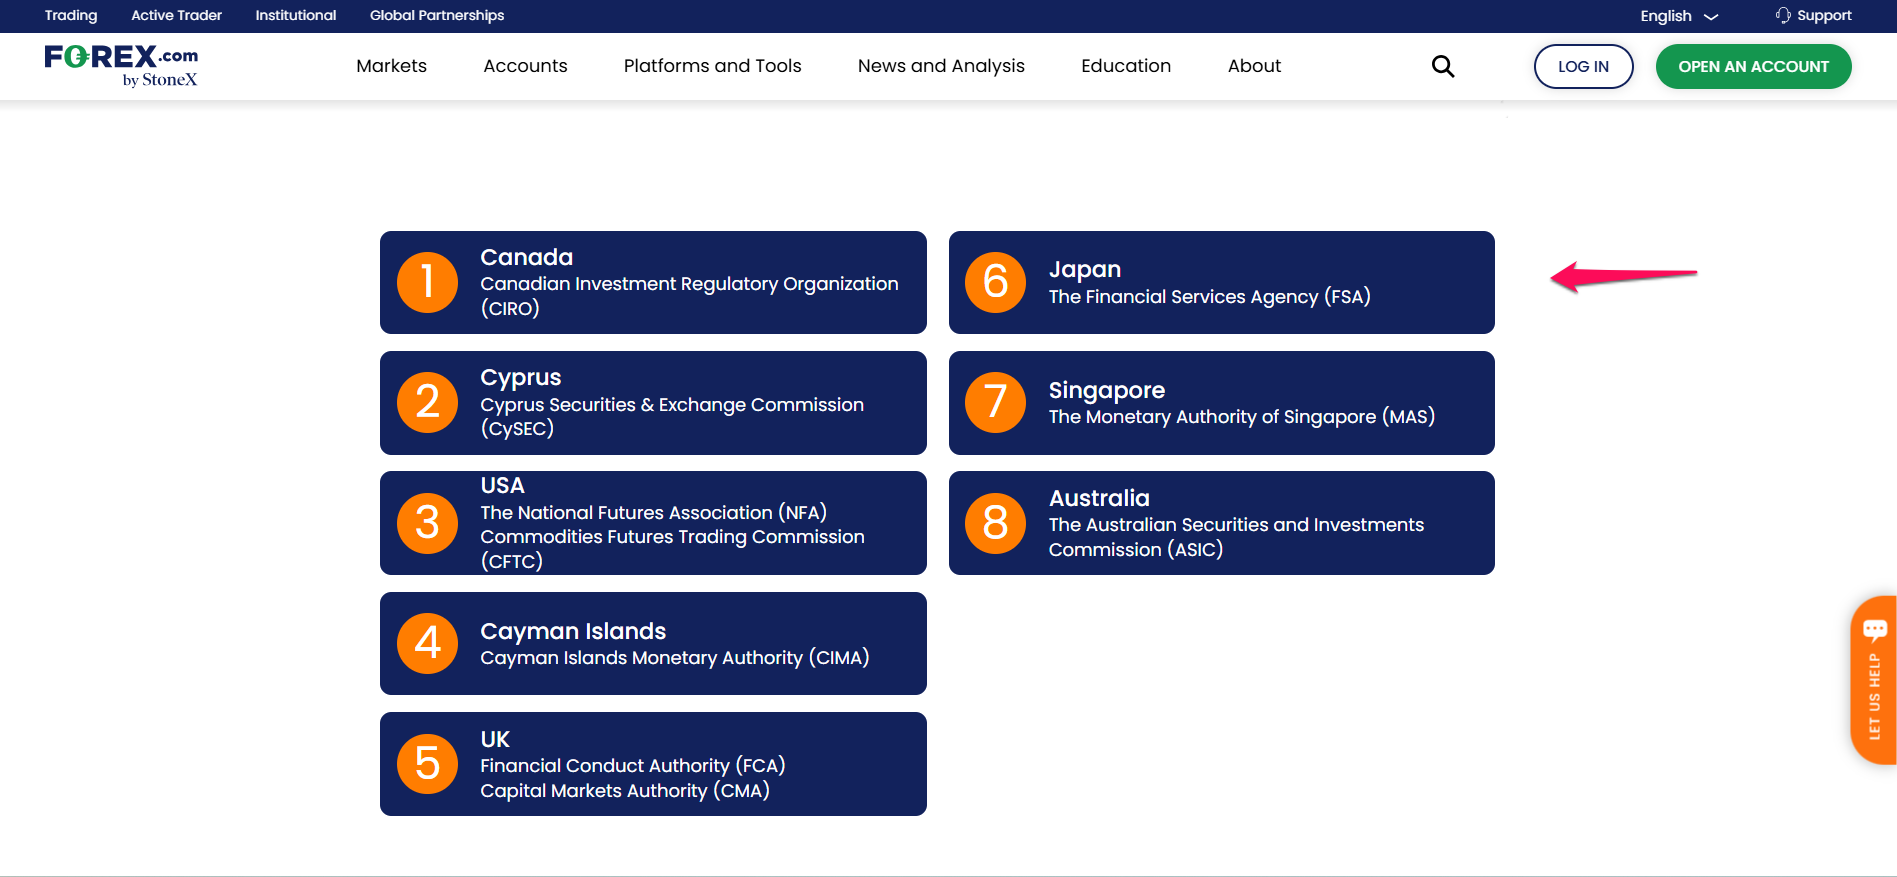Select the Singapore heading text

click(x=1107, y=390)
